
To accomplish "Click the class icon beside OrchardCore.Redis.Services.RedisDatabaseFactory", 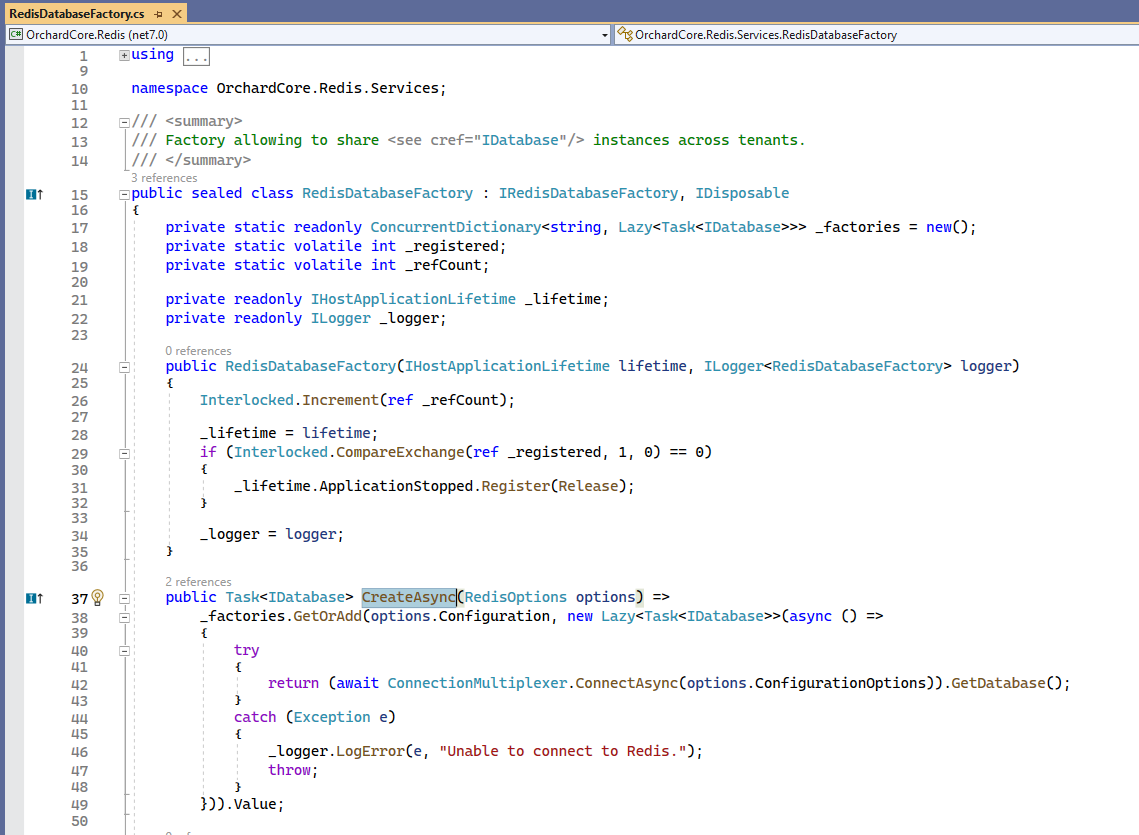I will [624, 34].
